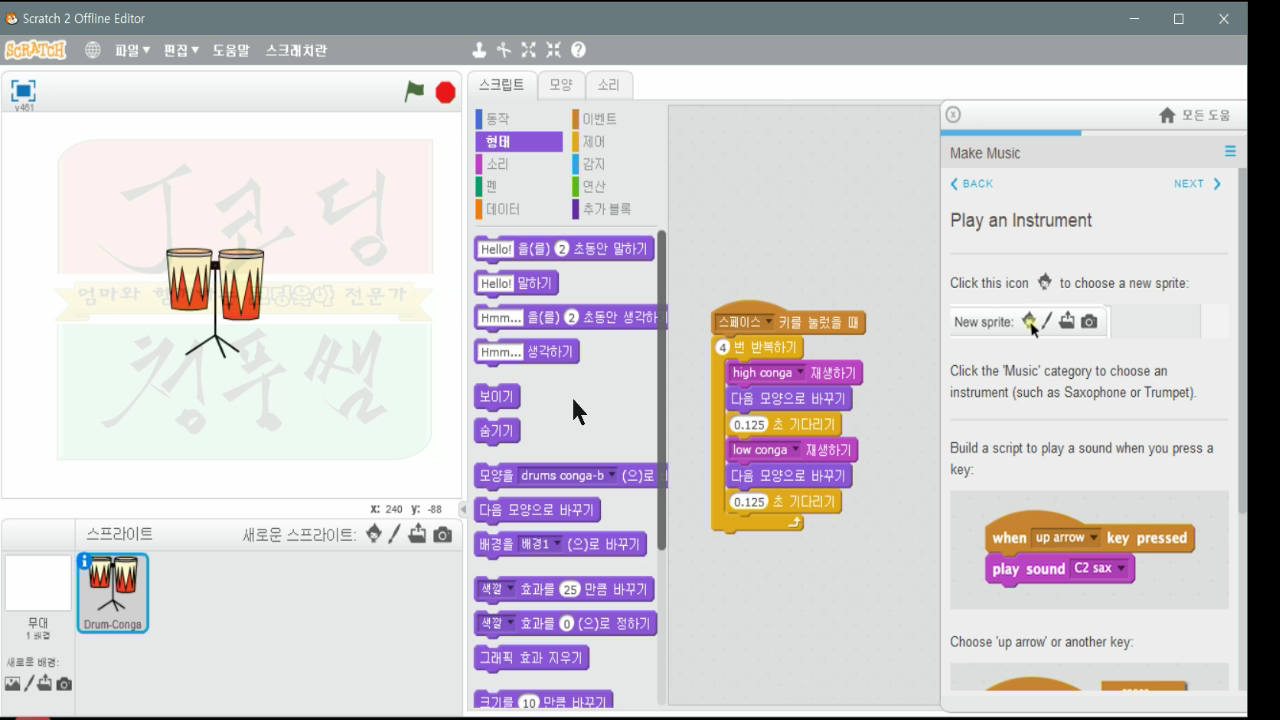Click the conga drum sprite on stage
This screenshot has height=720, width=1280.
point(214,300)
